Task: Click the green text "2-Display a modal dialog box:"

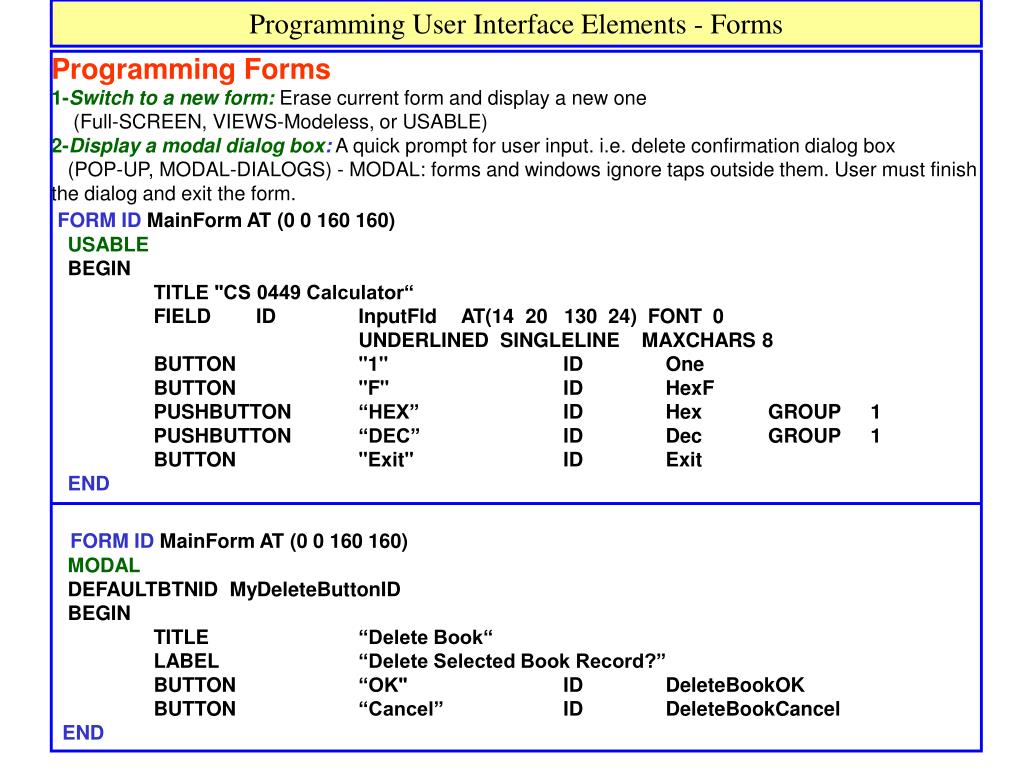Action: [x=192, y=146]
